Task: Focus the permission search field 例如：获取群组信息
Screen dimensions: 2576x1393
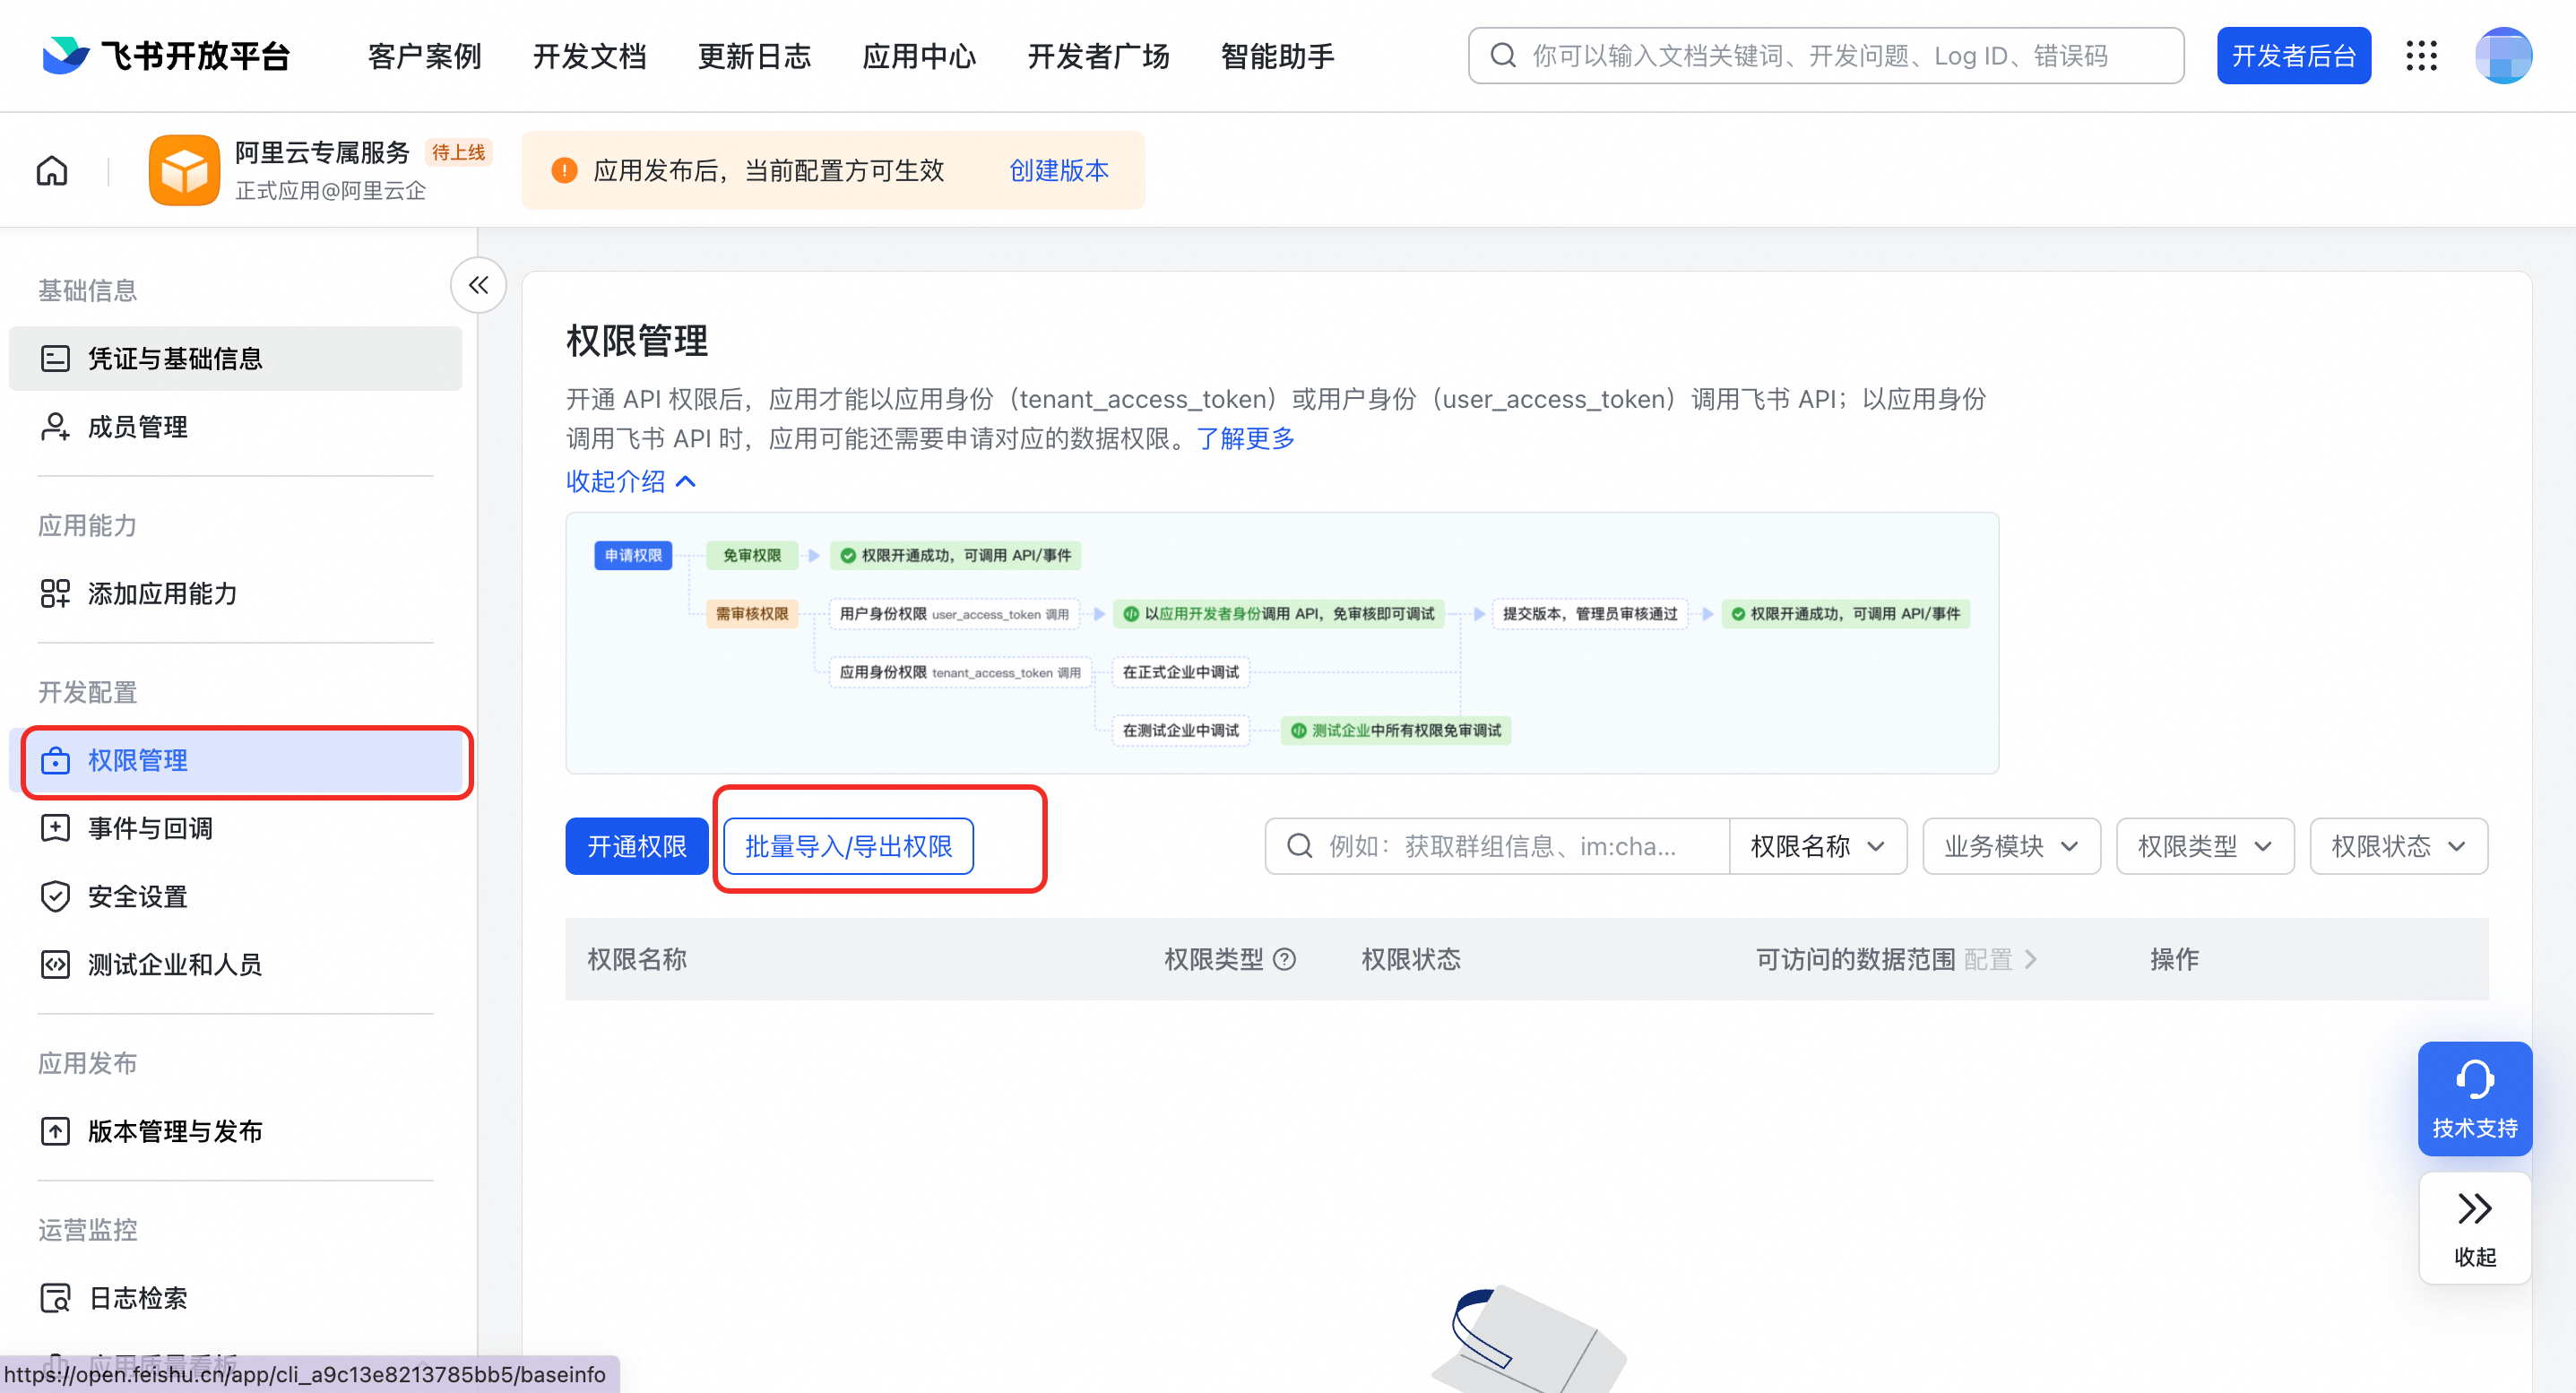Action: point(1500,847)
